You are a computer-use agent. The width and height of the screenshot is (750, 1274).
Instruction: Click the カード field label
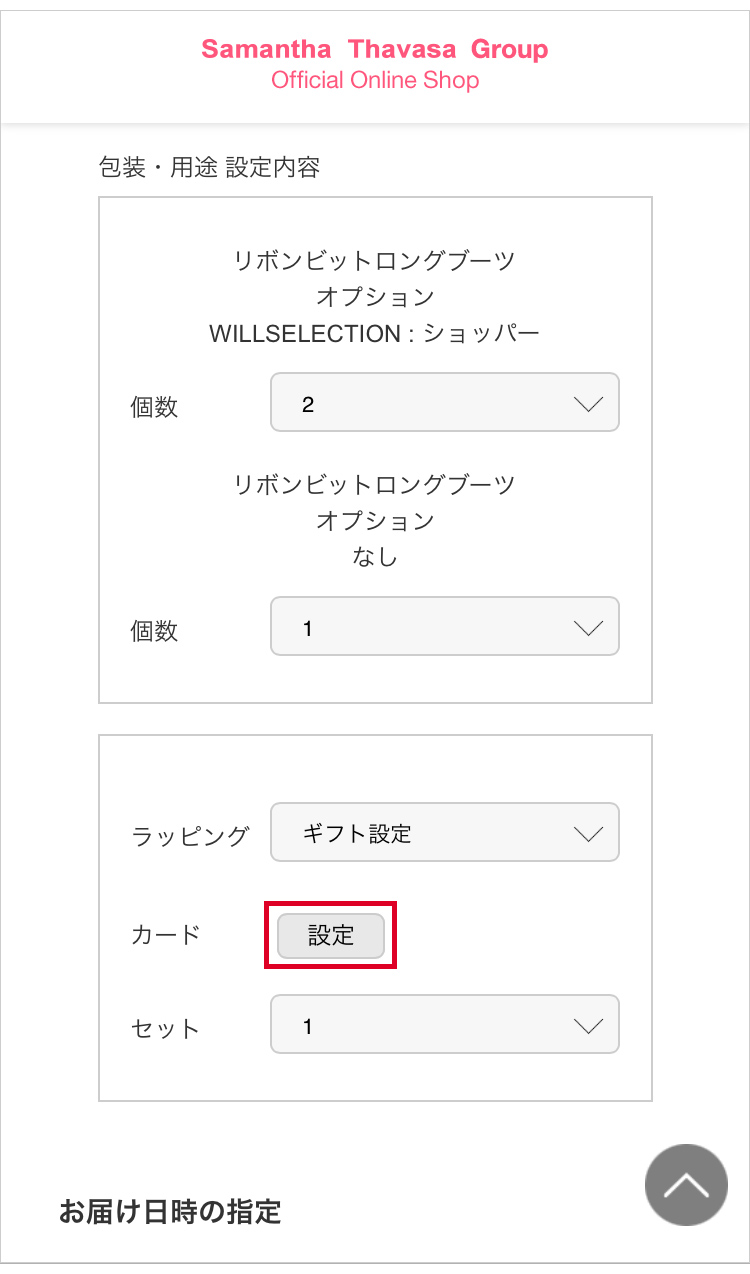pos(166,935)
